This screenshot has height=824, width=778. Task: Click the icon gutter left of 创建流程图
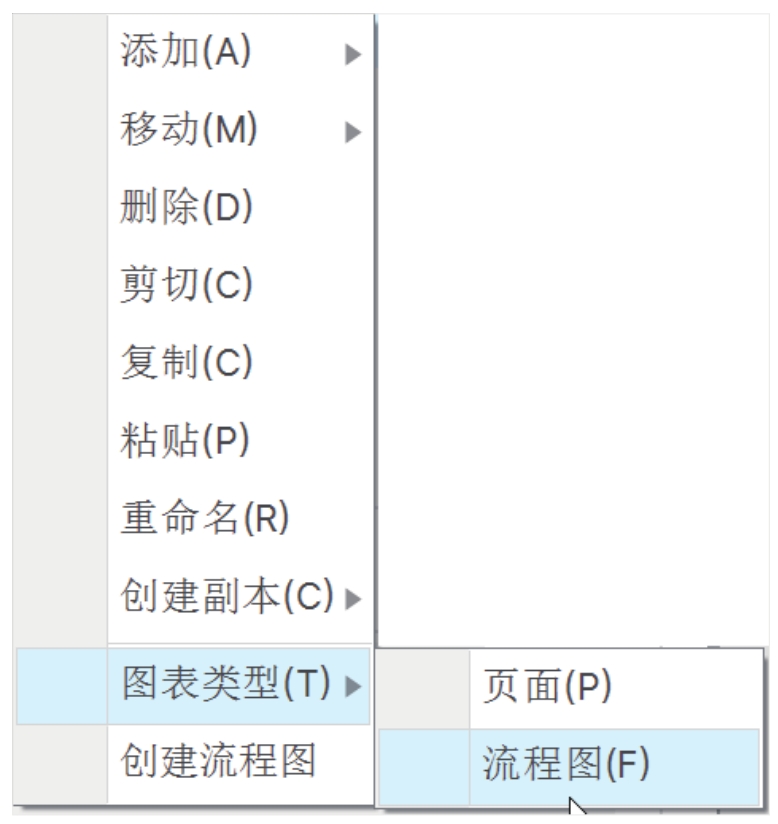[x=62, y=762]
